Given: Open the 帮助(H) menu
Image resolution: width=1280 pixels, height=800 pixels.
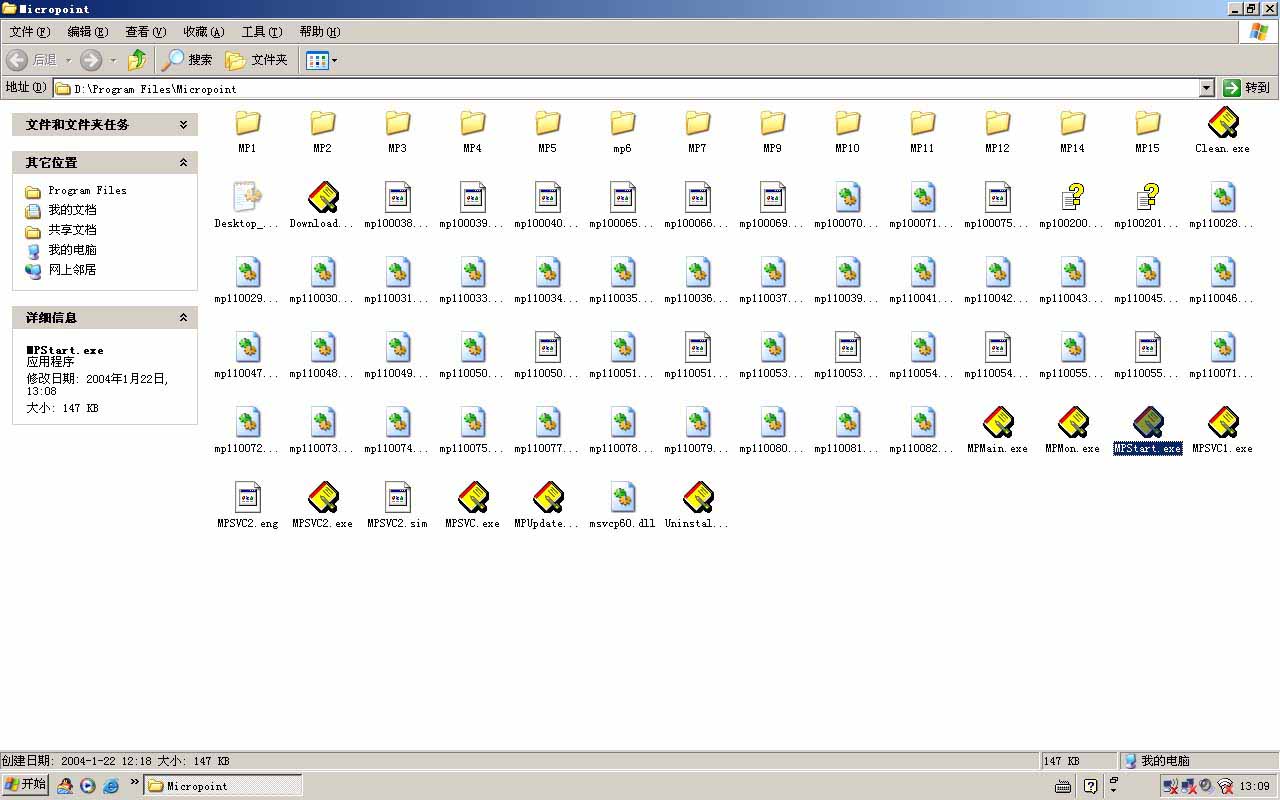Looking at the screenshot, I should tap(320, 32).
